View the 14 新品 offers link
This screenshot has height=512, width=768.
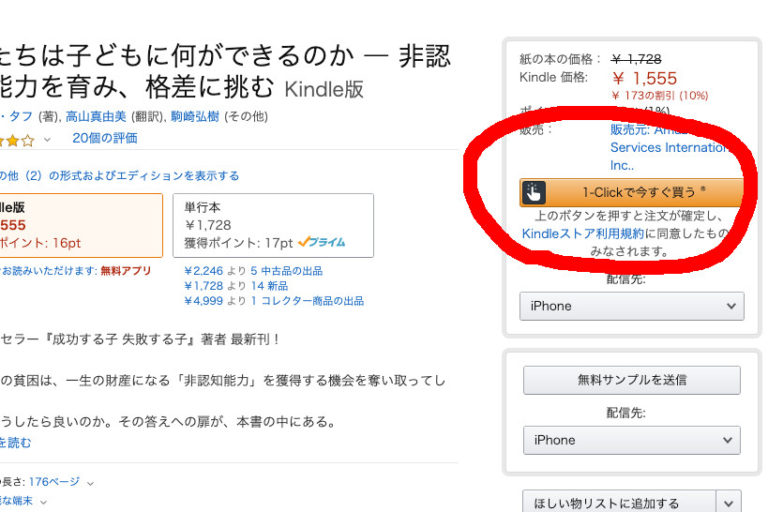click(x=270, y=286)
